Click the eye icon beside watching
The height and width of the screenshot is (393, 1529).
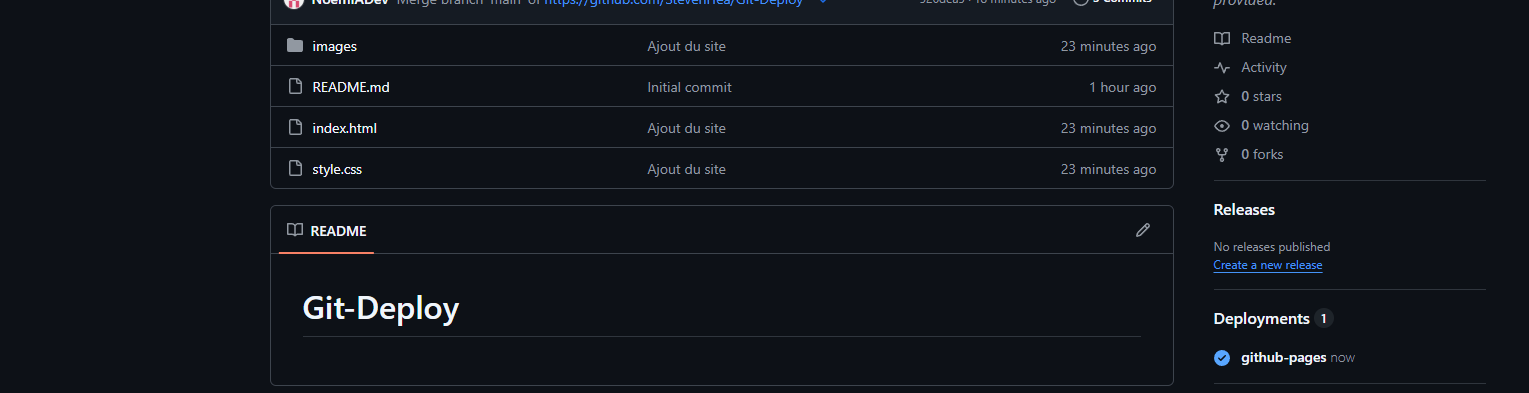coord(1221,125)
